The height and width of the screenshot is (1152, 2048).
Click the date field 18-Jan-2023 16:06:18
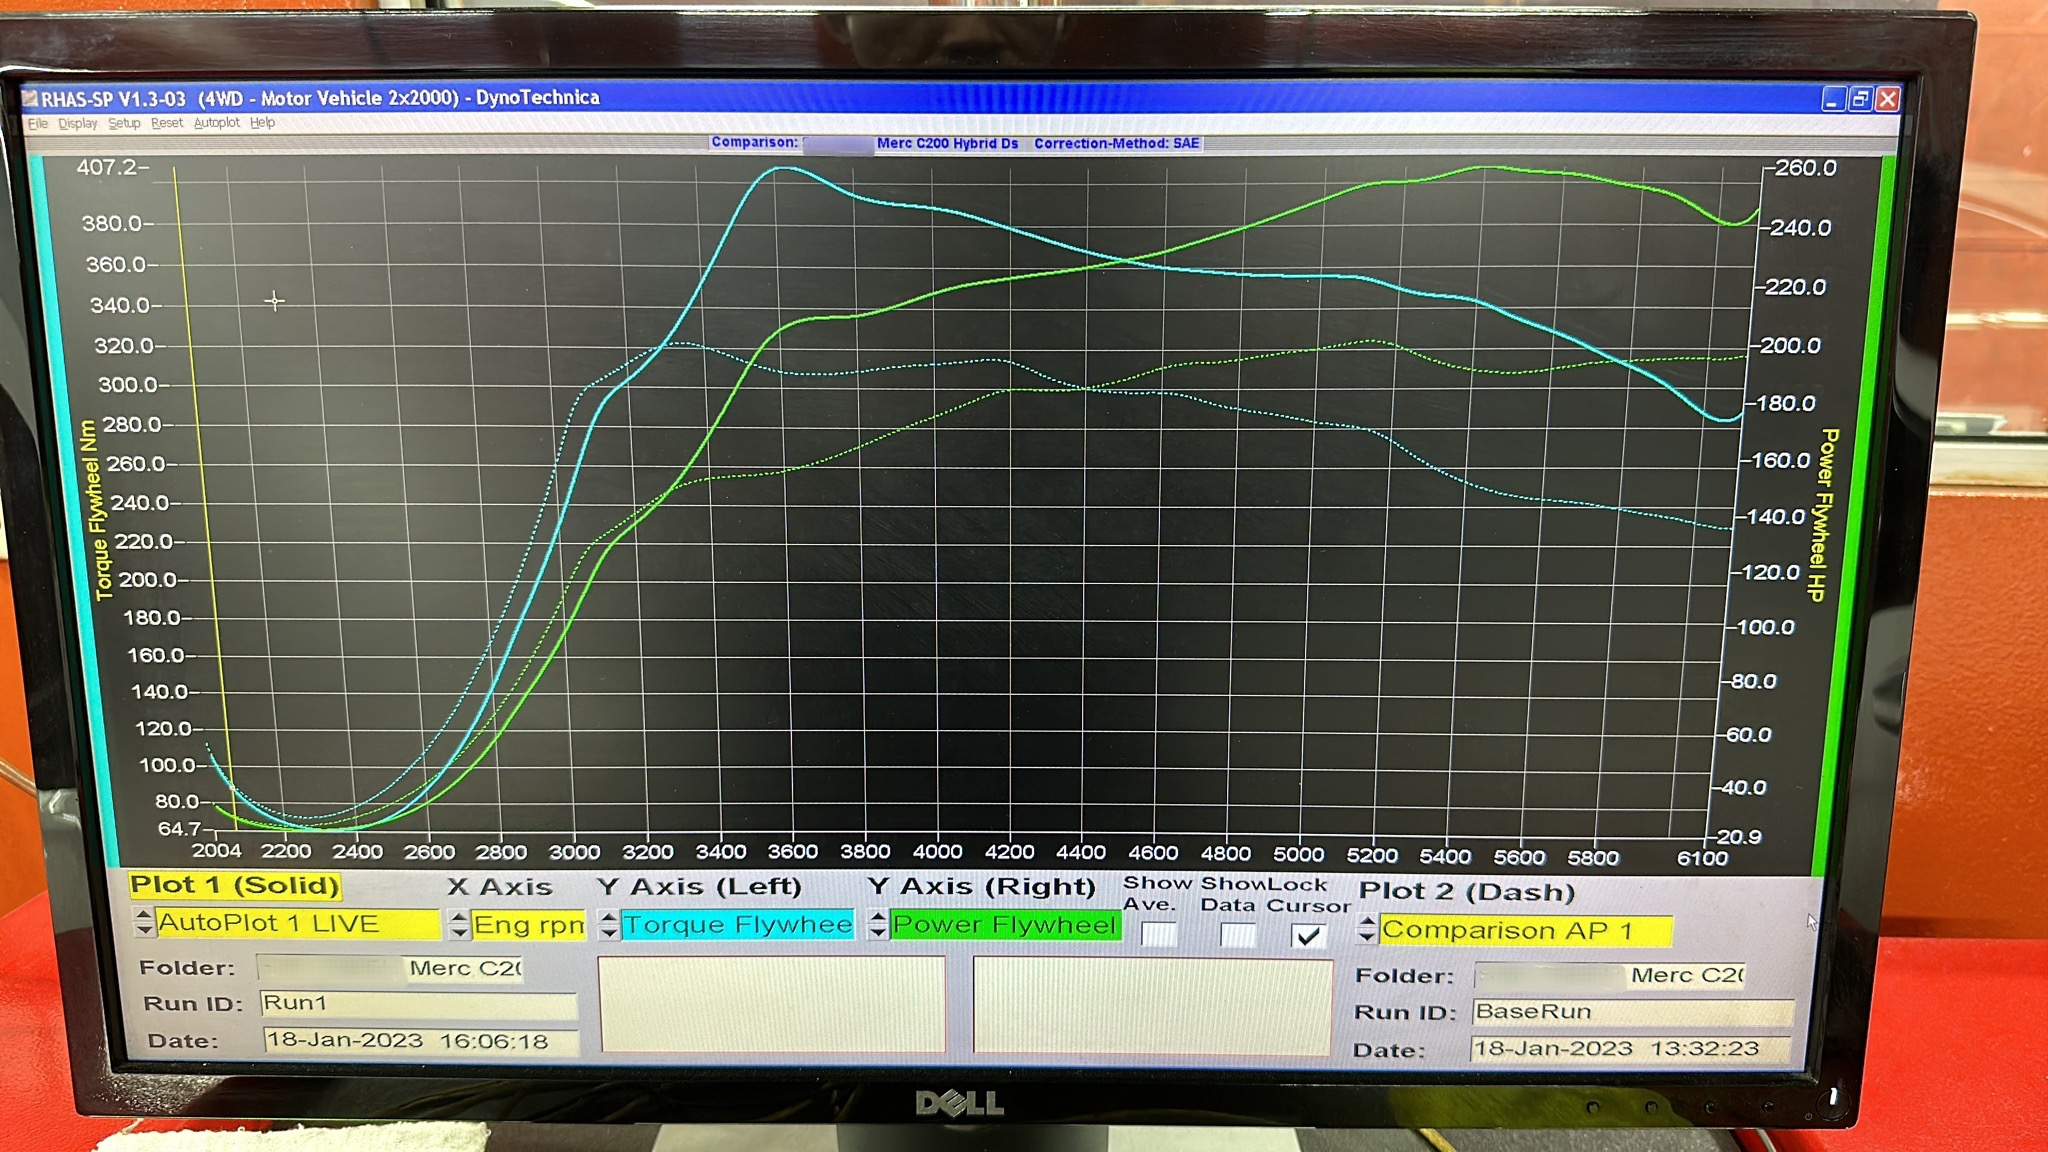coord(421,1041)
